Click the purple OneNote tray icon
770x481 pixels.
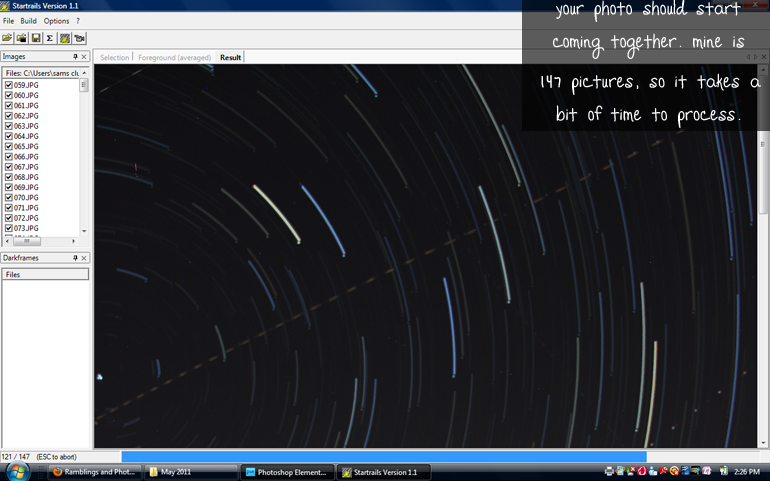point(706,472)
